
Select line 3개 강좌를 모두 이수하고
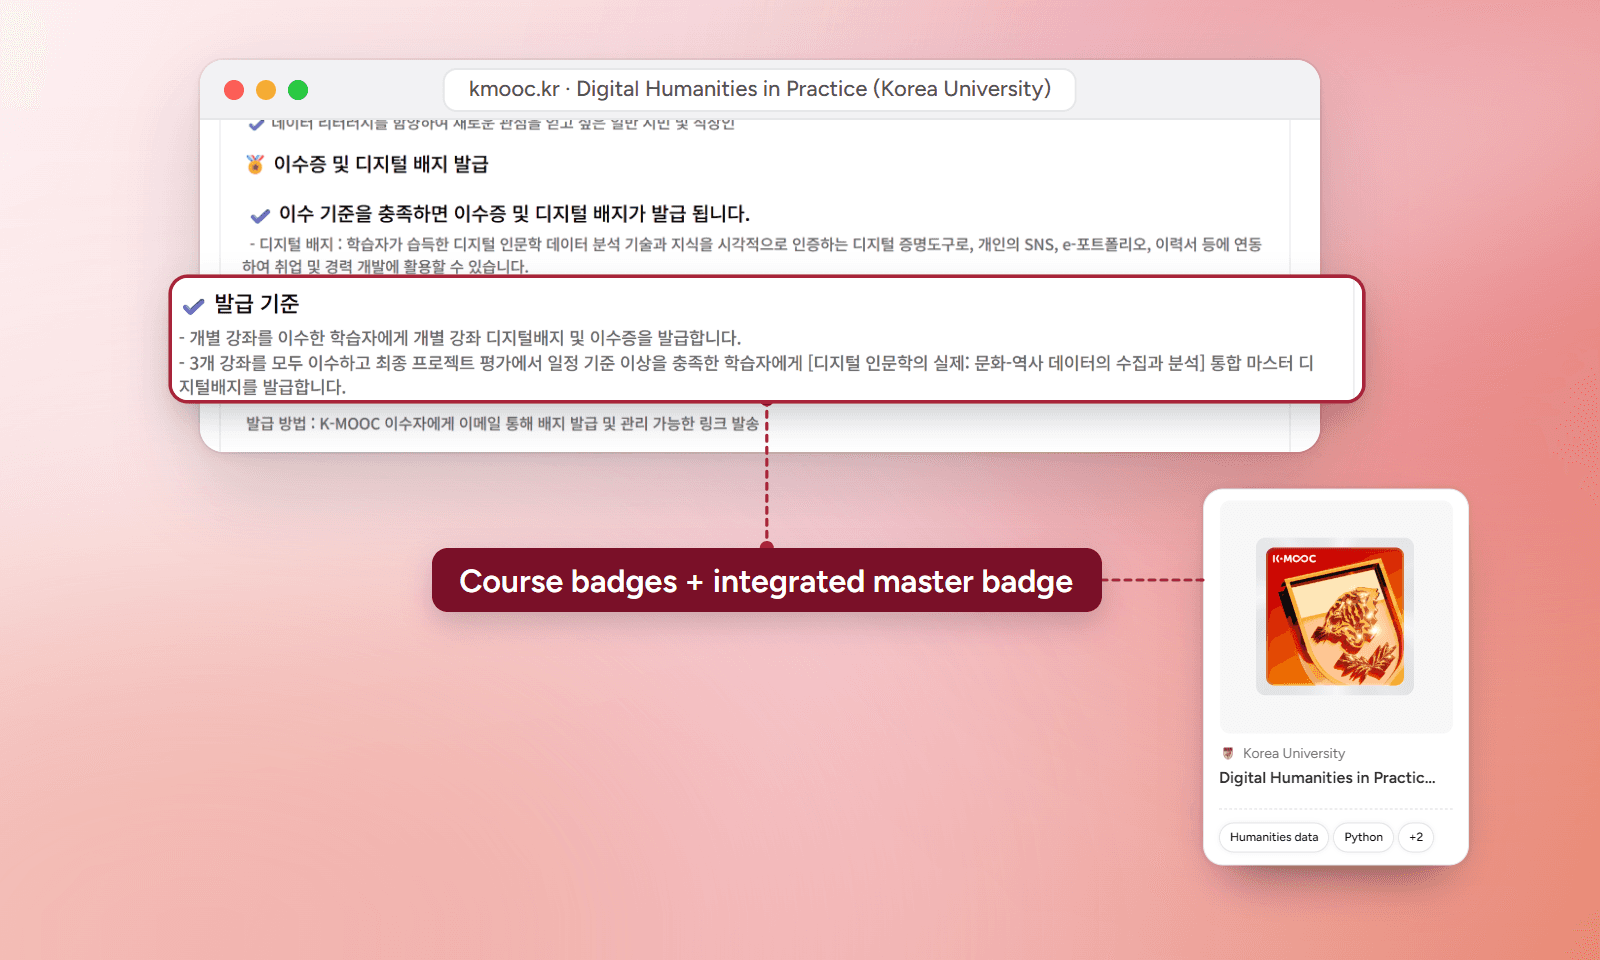click(746, 375)
